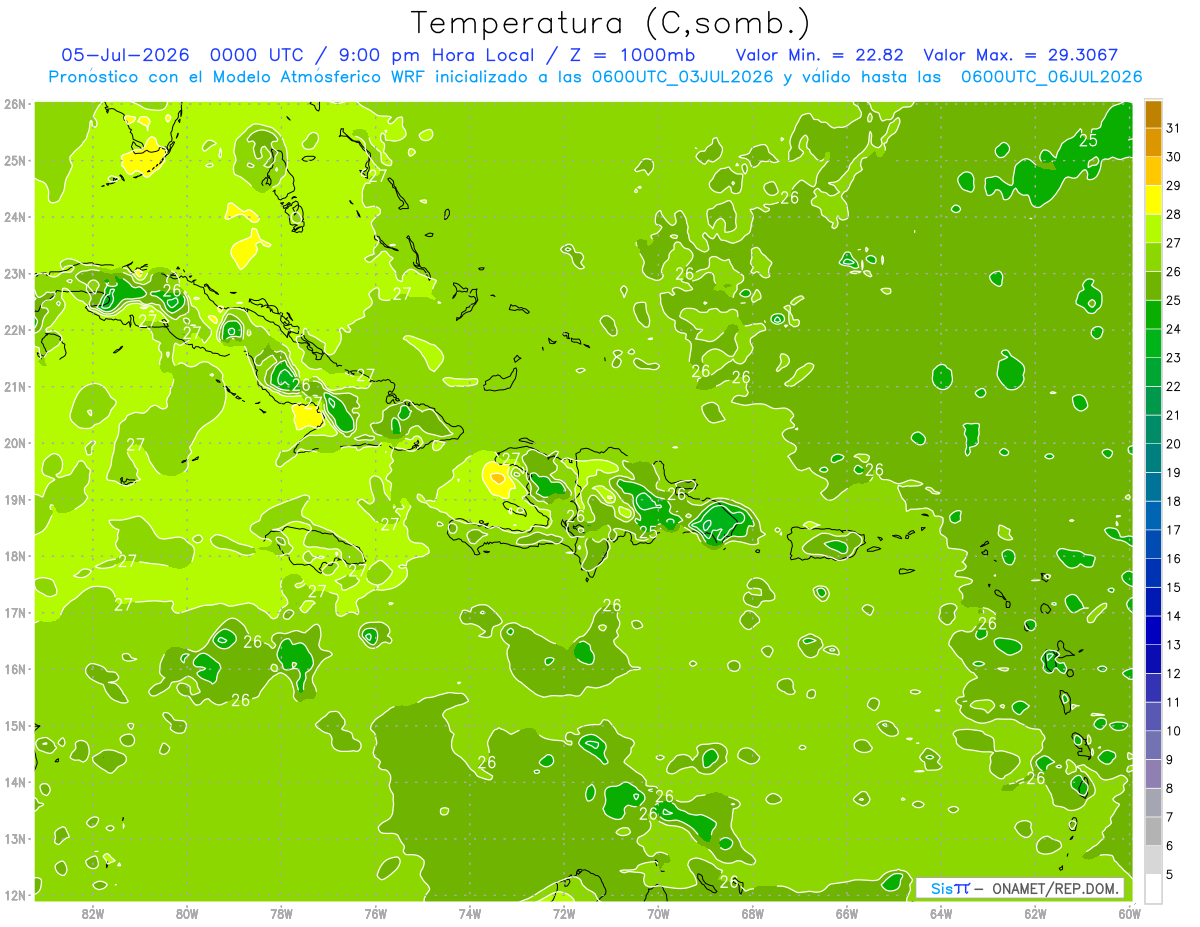Click the "72W" longitude axis label
This screenshot has height=927, width=1200.
(564, 913)
